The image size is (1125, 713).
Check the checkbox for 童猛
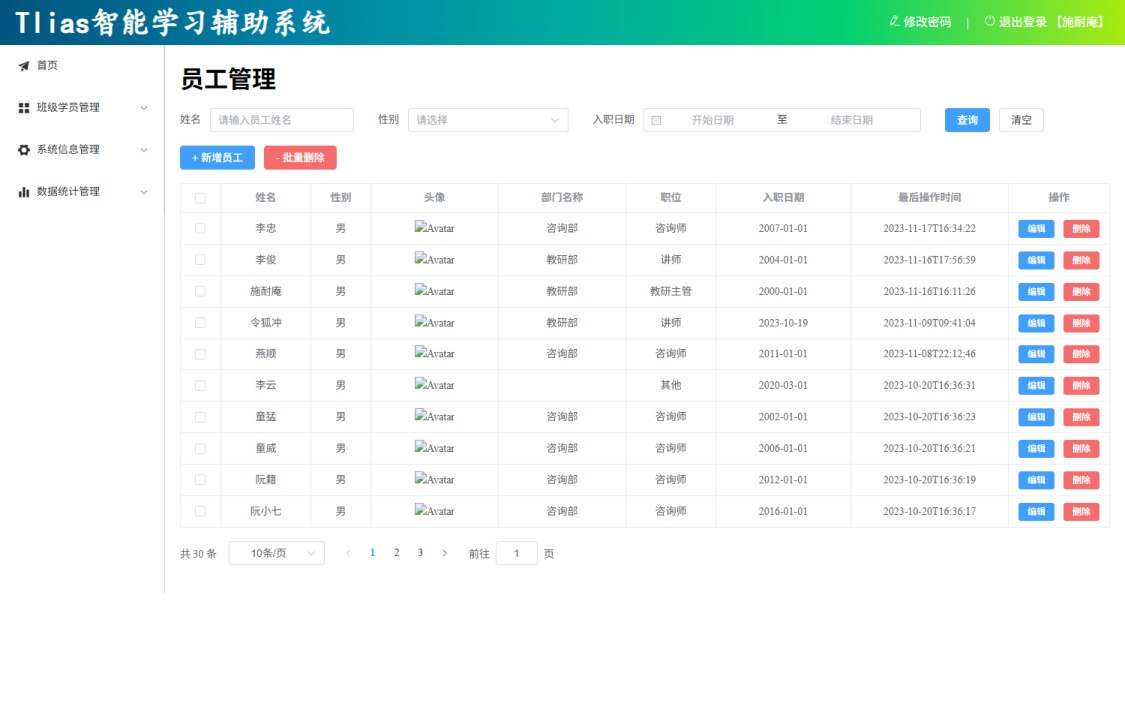(x=200, y=417)
